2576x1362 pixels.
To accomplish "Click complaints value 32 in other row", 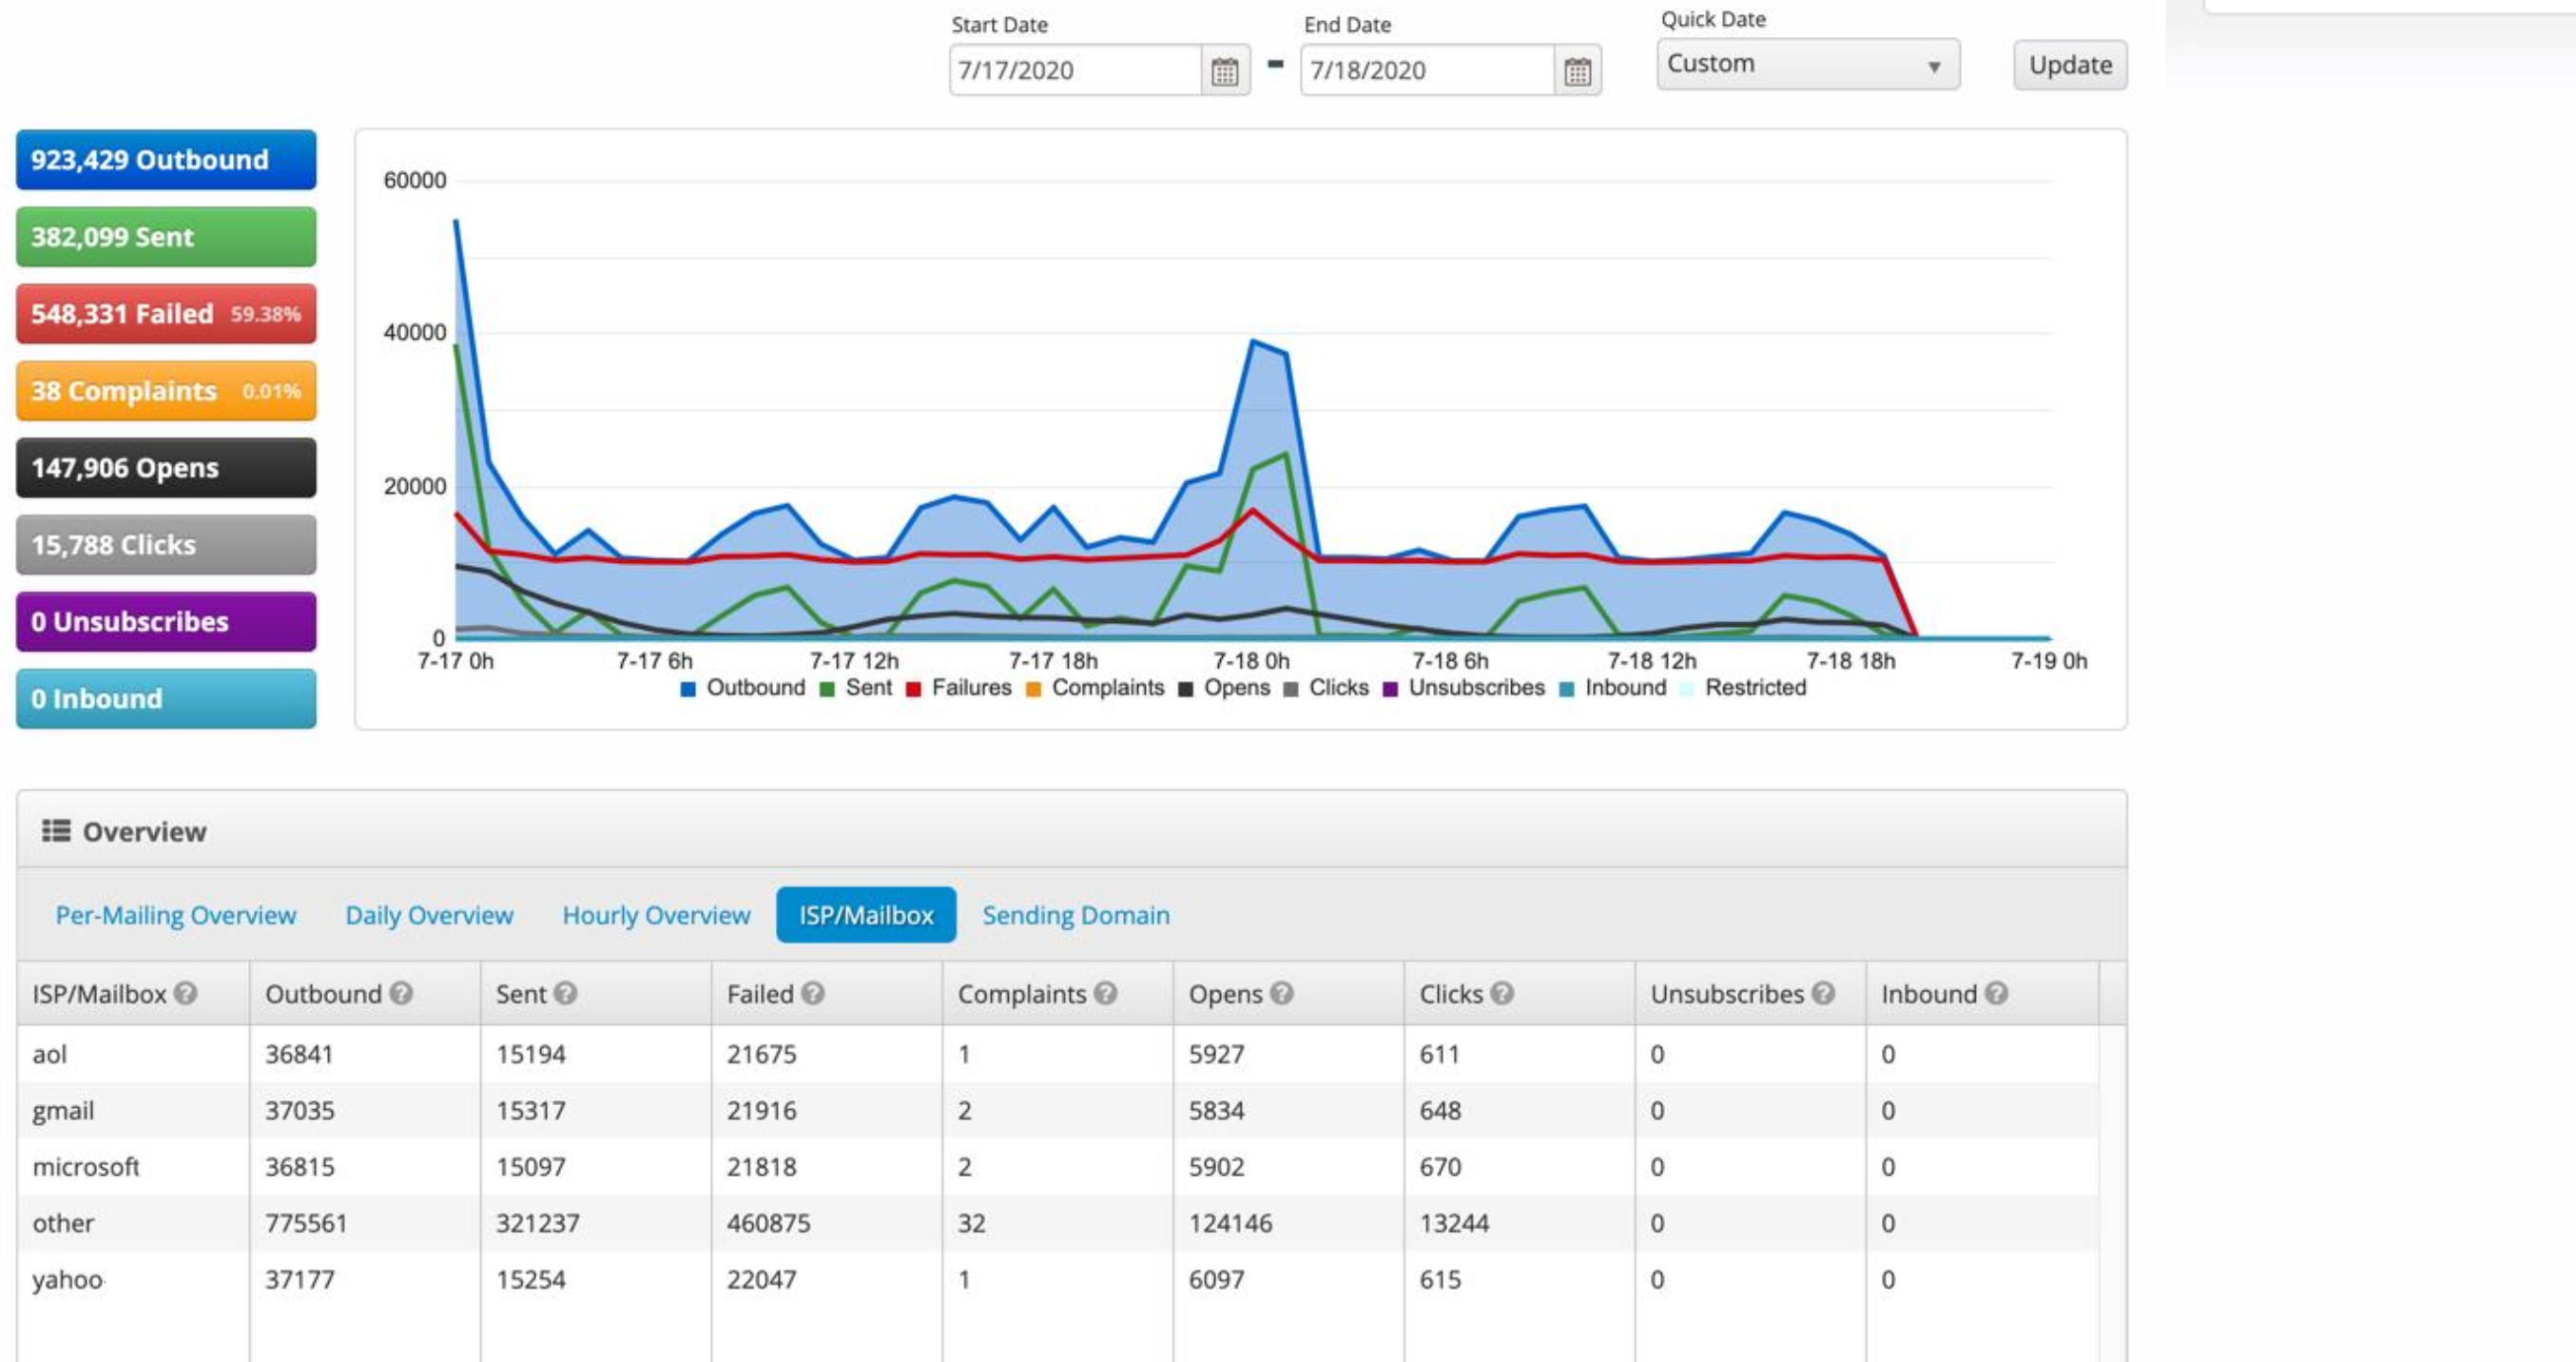I will coord(972,1223).
